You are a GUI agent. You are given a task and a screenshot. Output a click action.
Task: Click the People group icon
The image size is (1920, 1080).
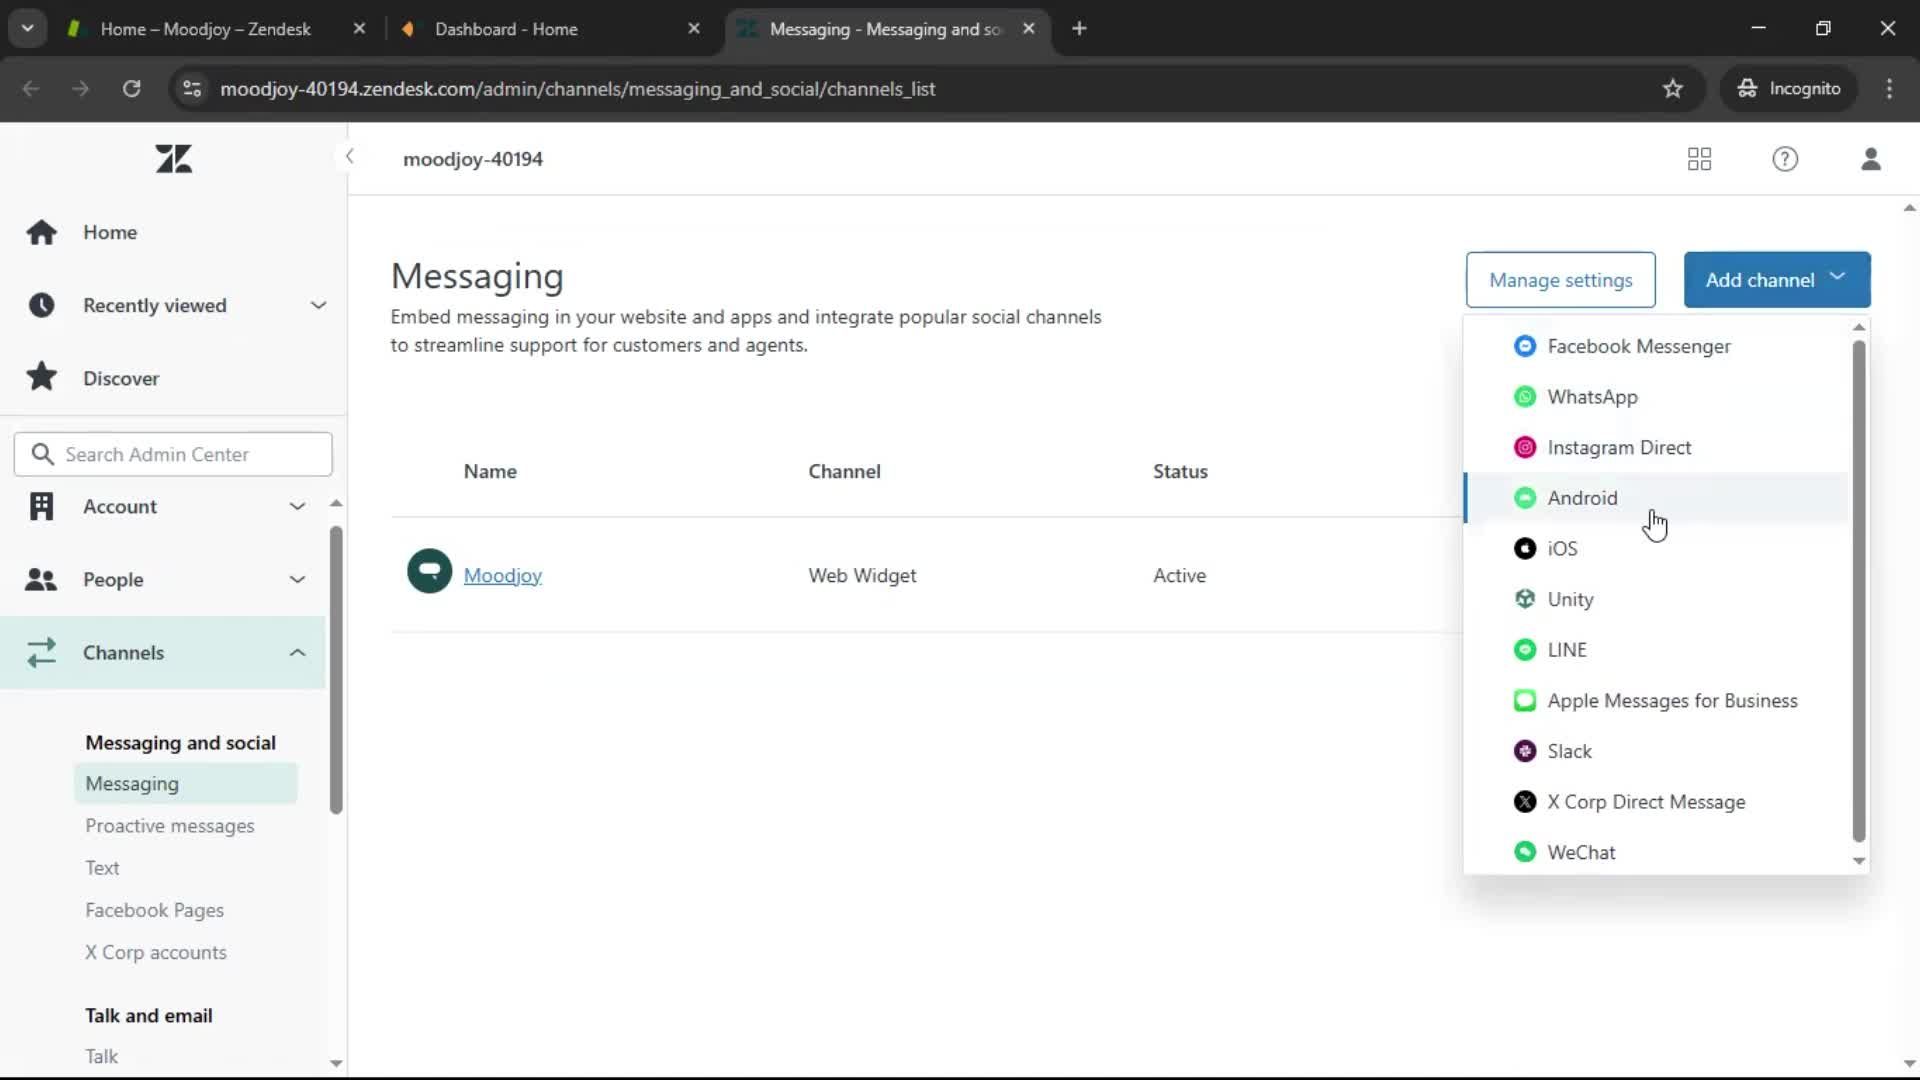pyautogui.click(x=41, y=579)
